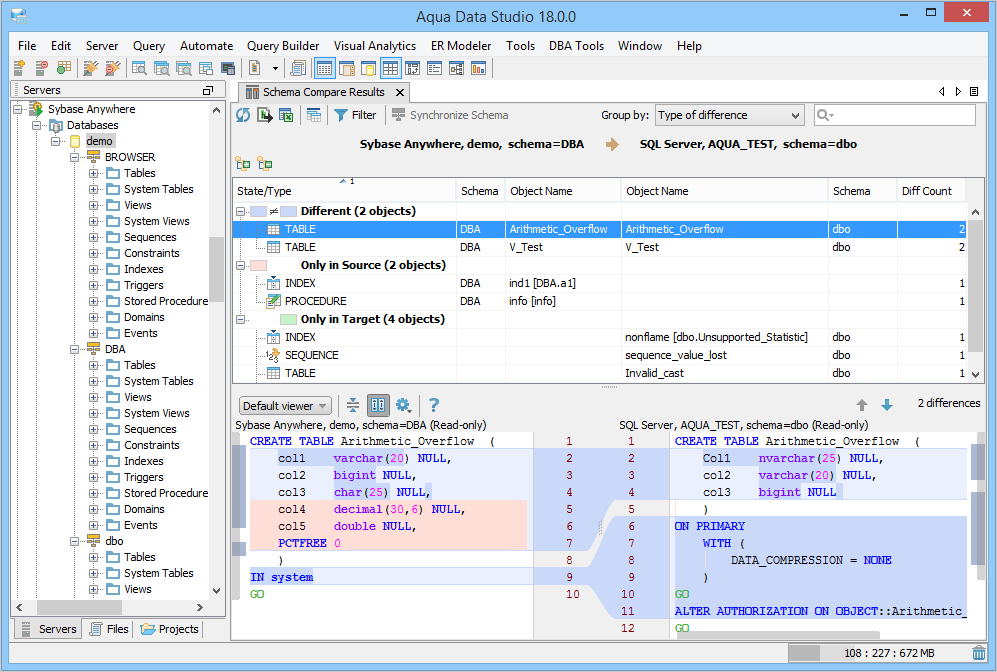Close the Schema Compare Results tab
This screenshot has width=997, height=672.
coord(400,93)
